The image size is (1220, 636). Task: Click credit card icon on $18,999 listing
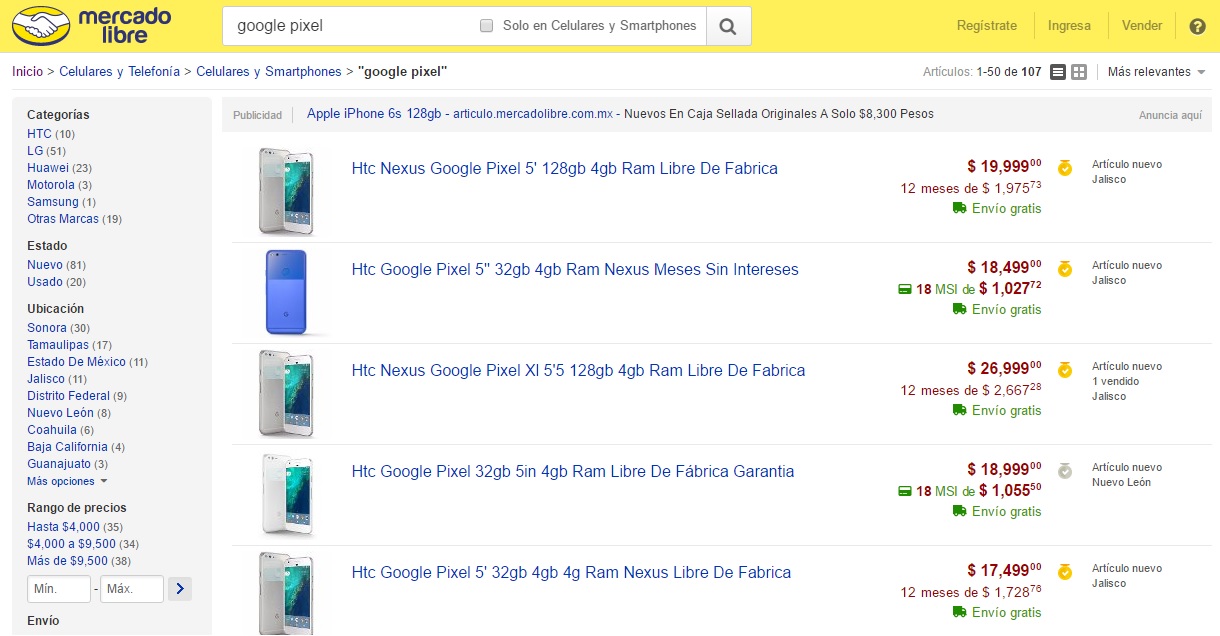tap(905, 491)
